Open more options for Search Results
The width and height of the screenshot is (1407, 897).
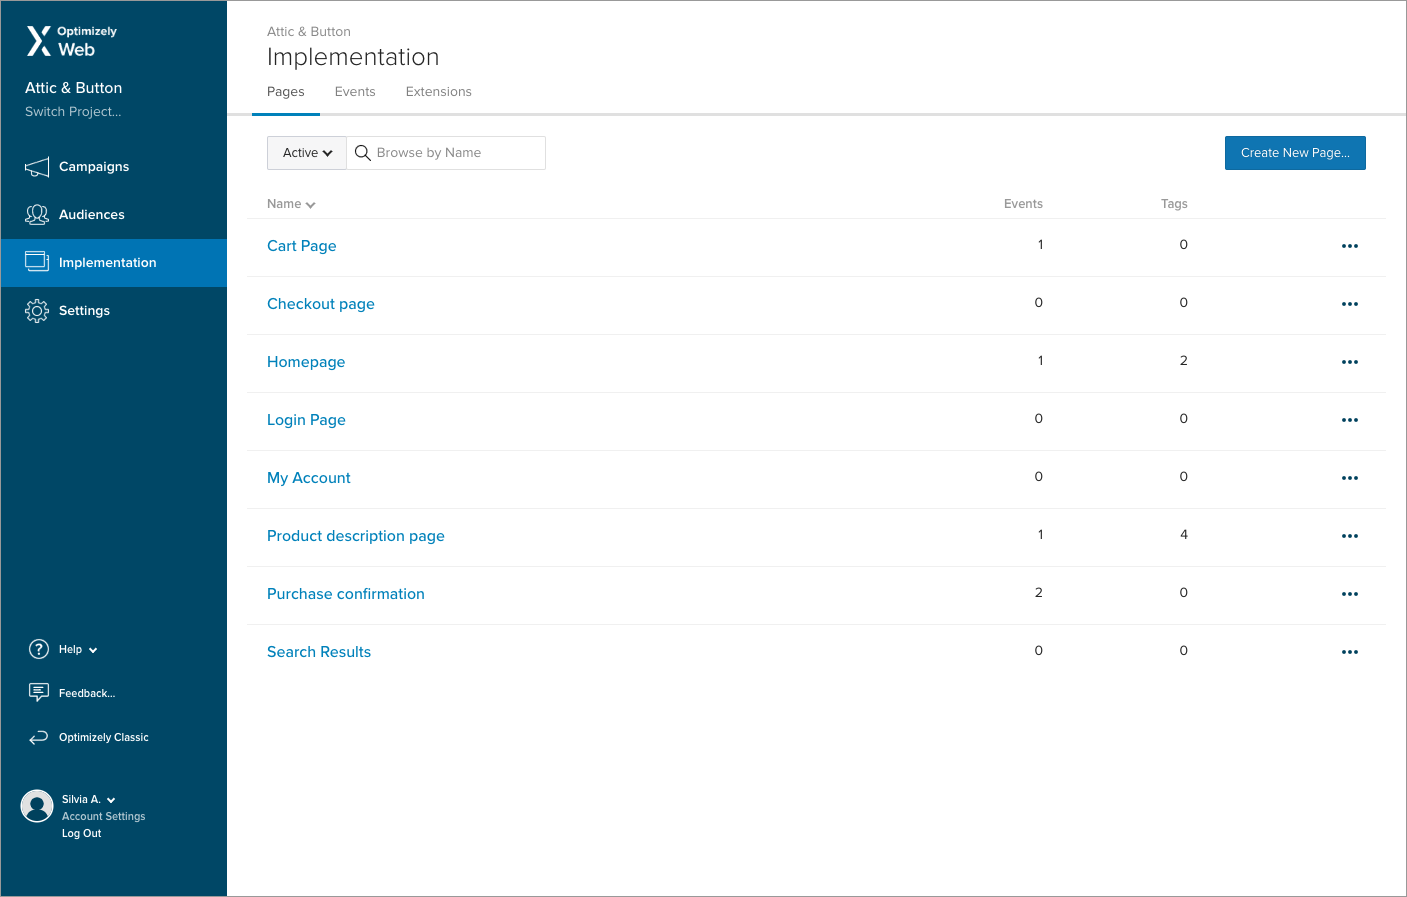(1349, 652)
